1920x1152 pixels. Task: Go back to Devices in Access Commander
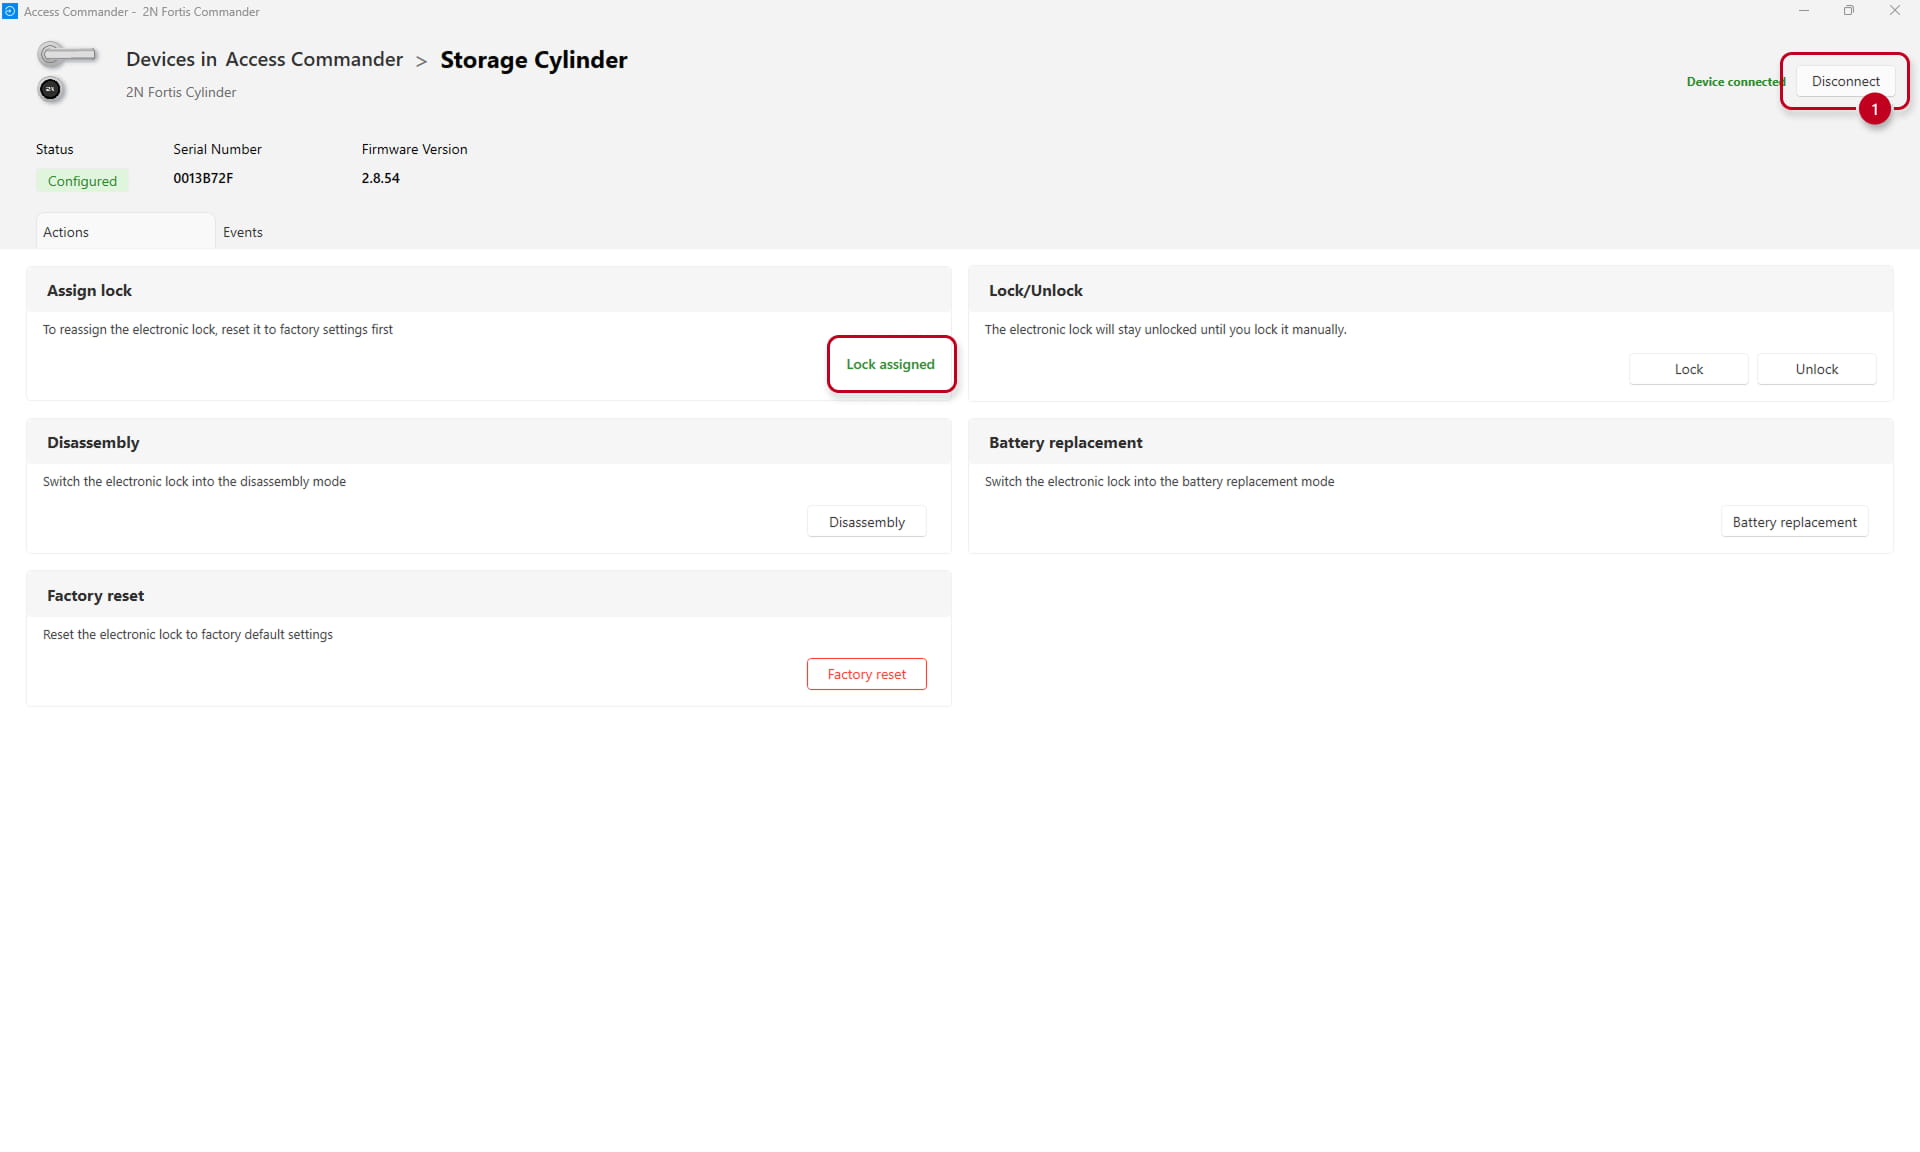click(264, 59)
